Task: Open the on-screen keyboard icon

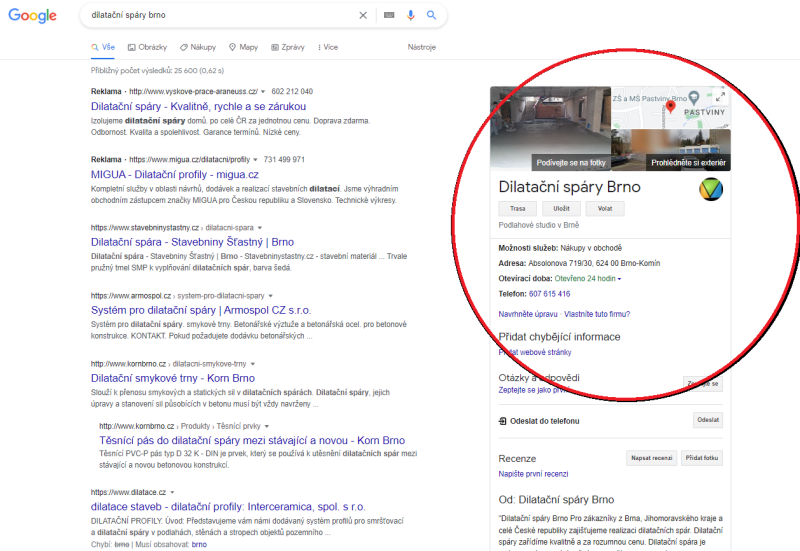Action: tap(389, 15)
